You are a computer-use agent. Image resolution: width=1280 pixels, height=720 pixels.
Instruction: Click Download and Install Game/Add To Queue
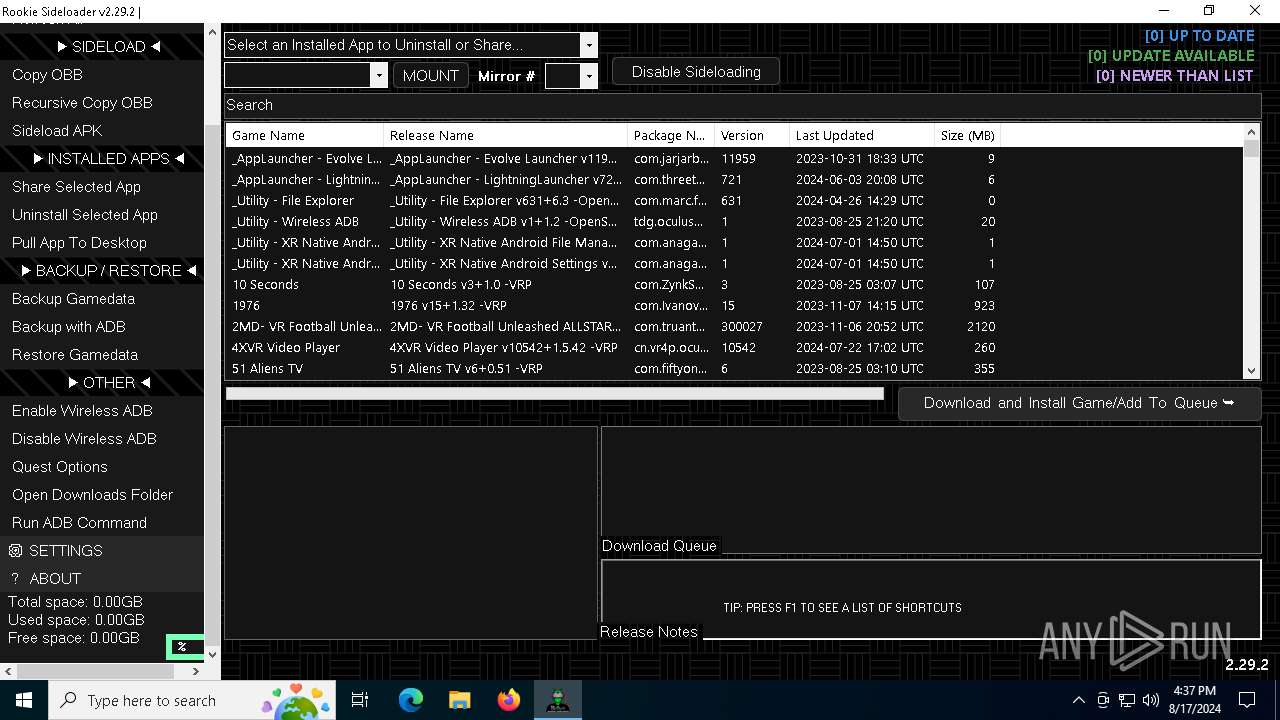click(1079, 403)
